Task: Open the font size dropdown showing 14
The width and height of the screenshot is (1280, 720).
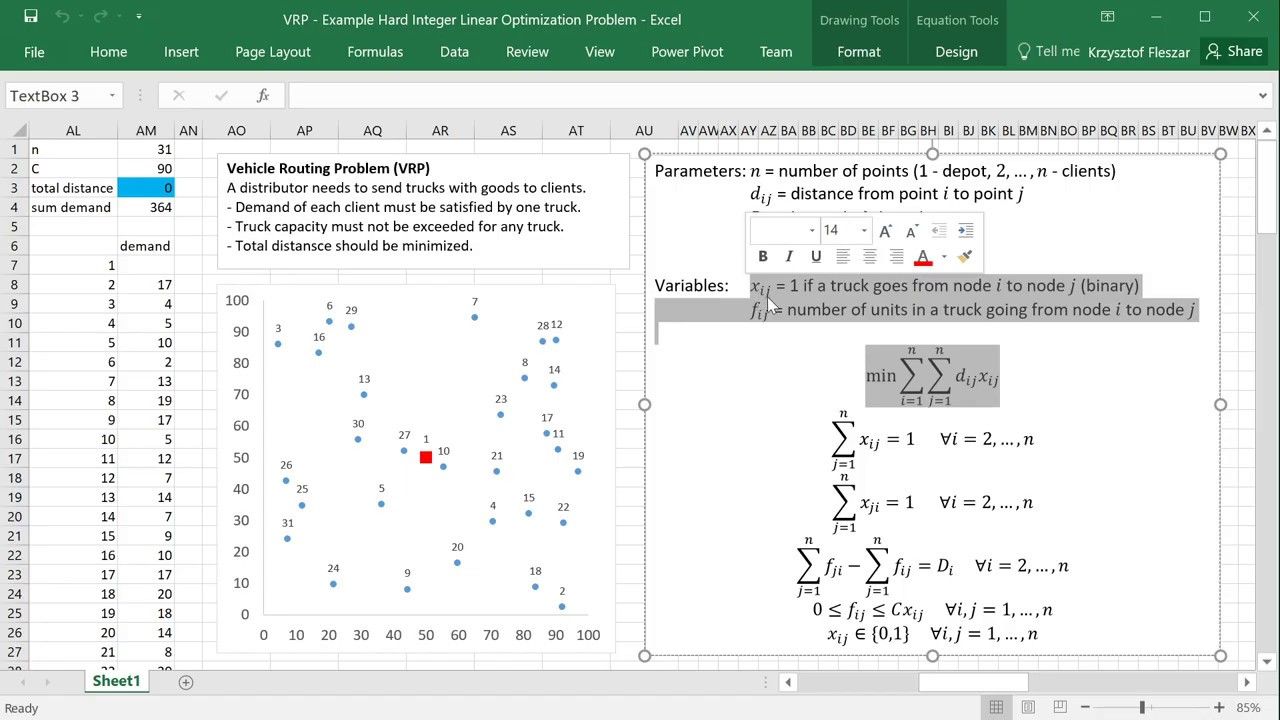Action: [864, 230]
